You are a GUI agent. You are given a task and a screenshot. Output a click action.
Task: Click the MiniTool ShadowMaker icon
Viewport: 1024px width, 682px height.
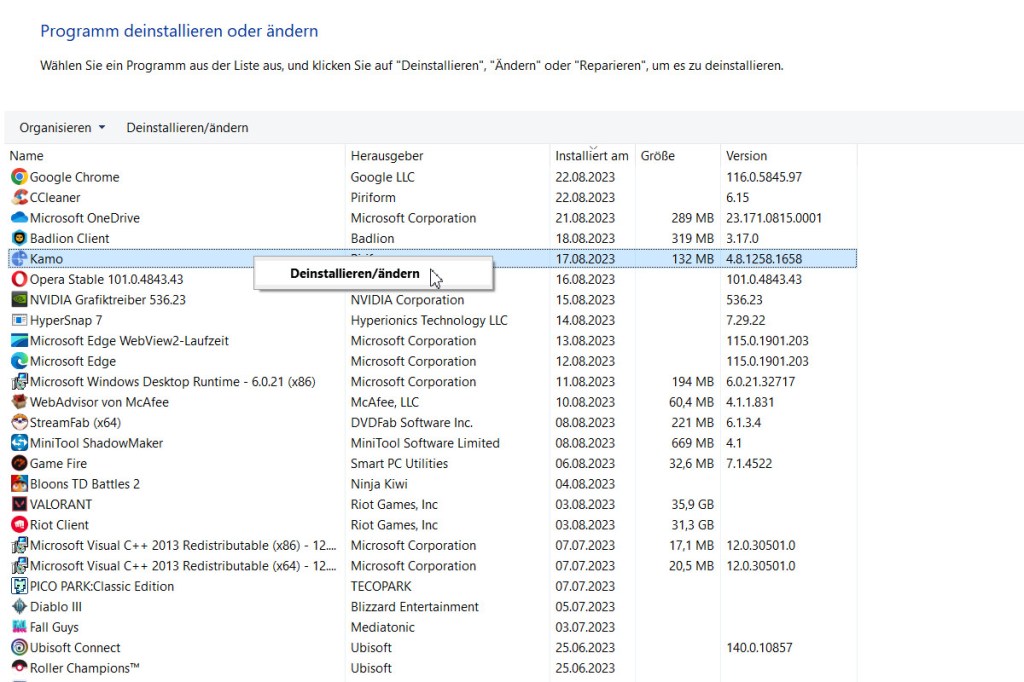[20, 443]
